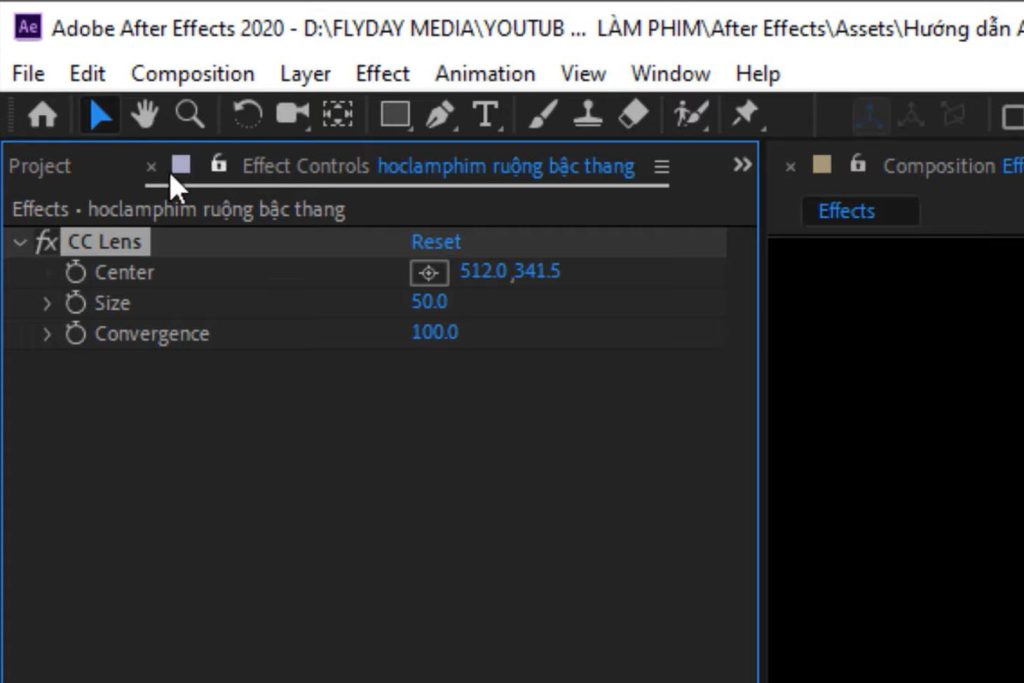Click the Center property stopwatch

74,271
